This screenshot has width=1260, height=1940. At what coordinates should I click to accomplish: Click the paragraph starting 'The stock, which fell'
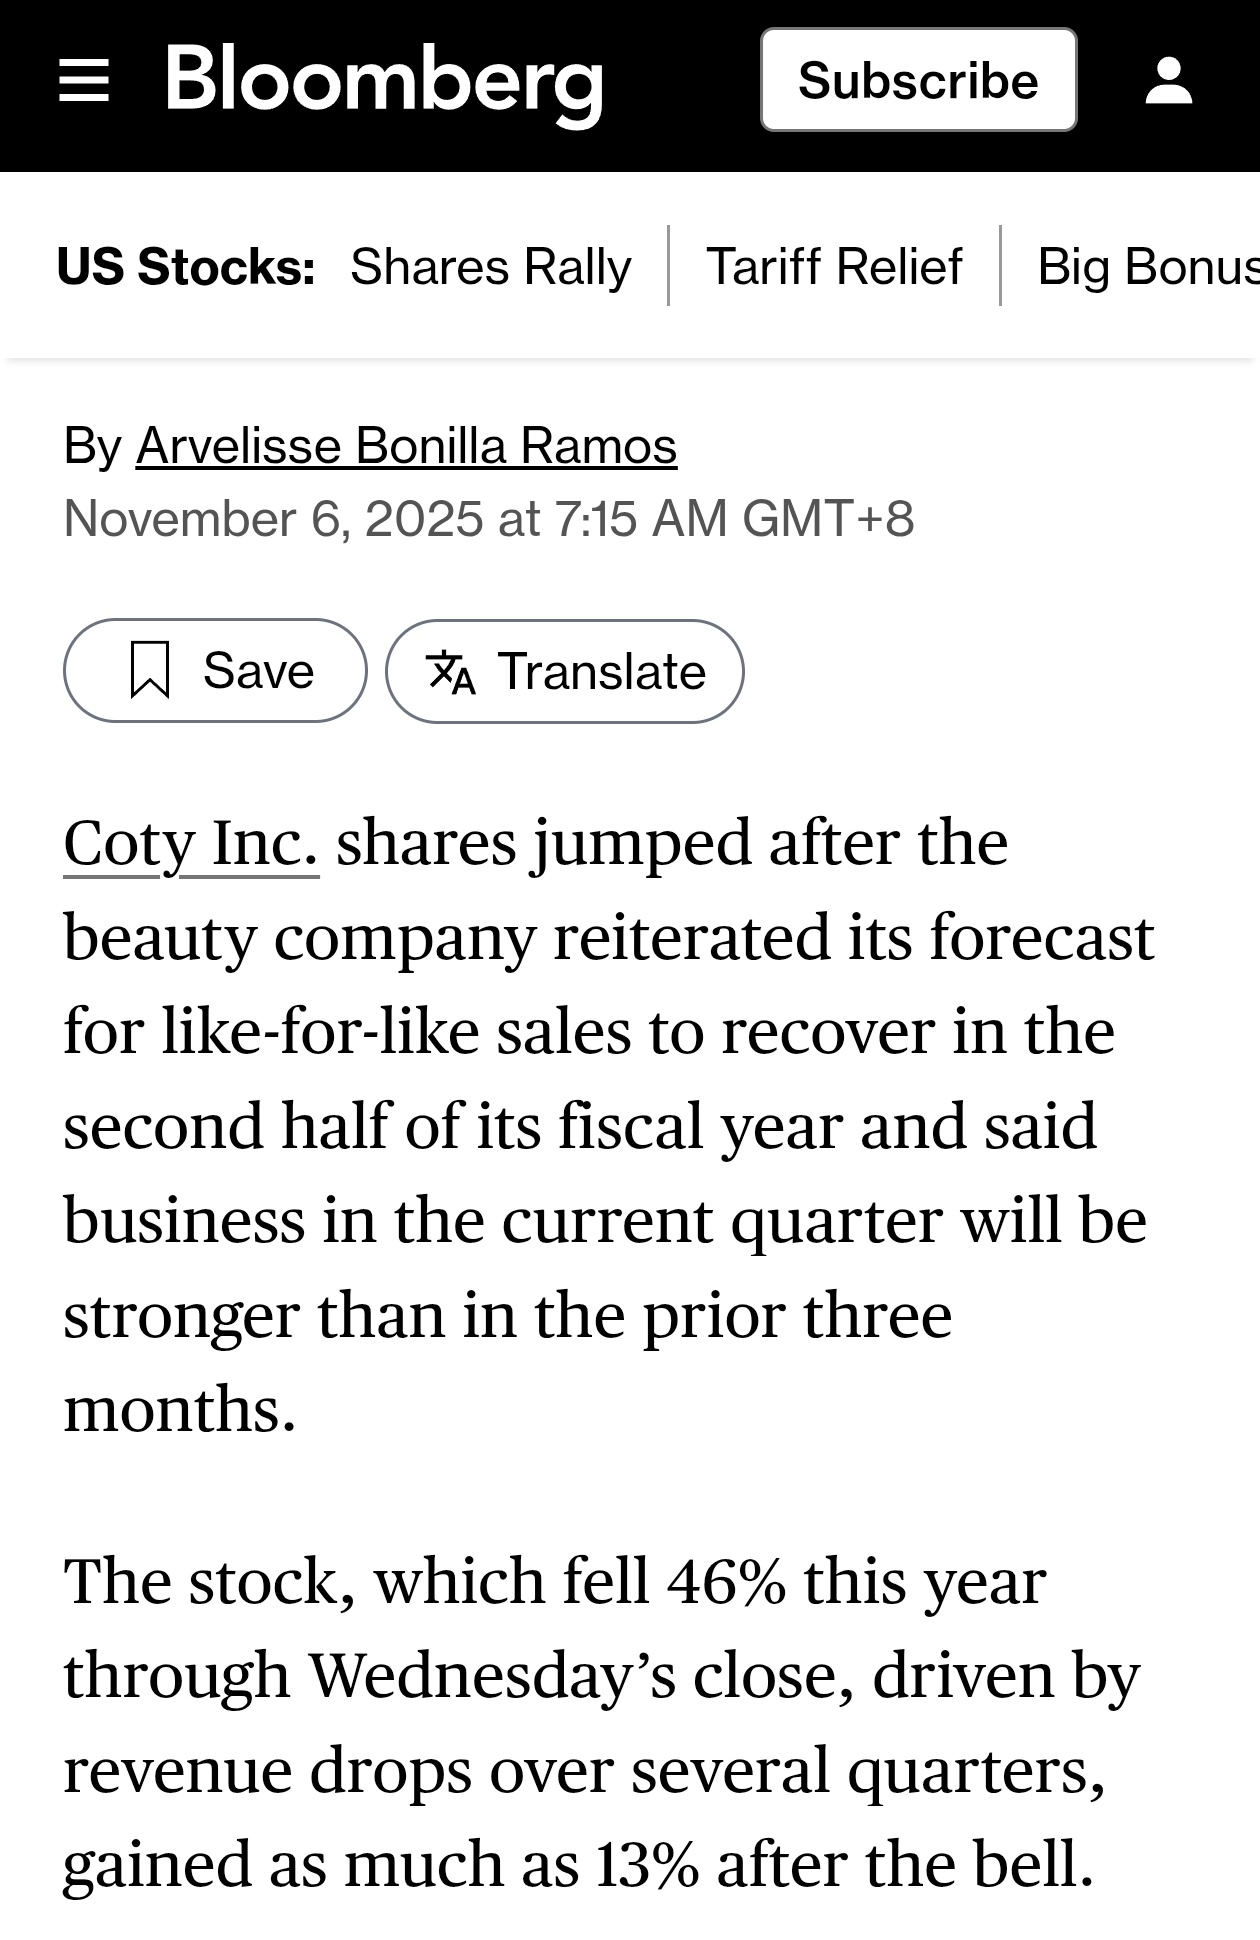600,1722
